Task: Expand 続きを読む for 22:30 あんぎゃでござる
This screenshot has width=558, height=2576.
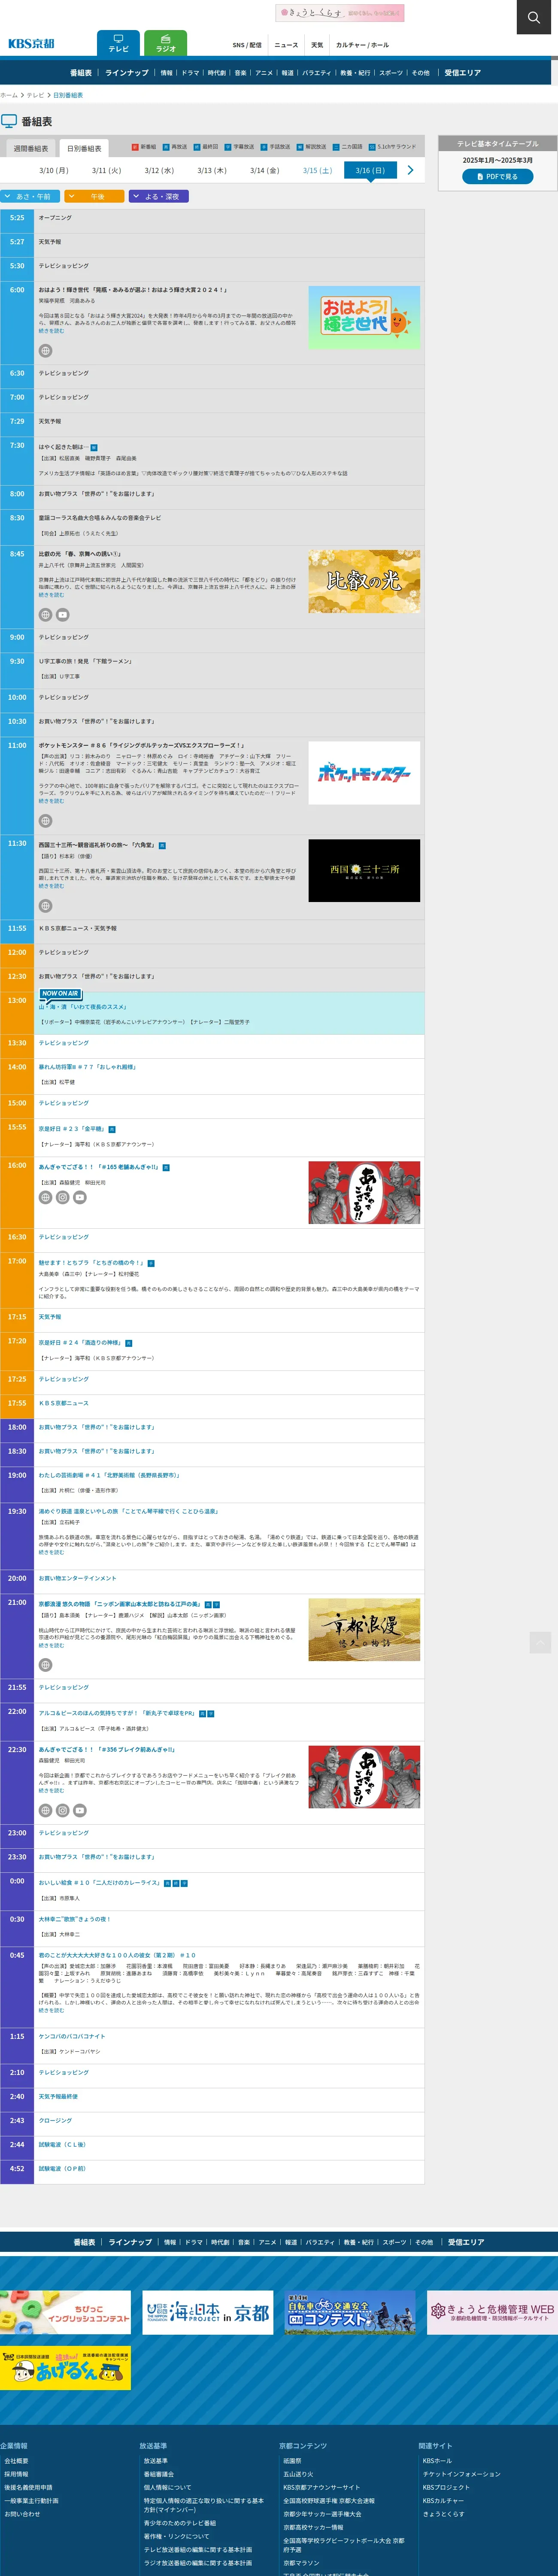Action: tap(51, 1791)
